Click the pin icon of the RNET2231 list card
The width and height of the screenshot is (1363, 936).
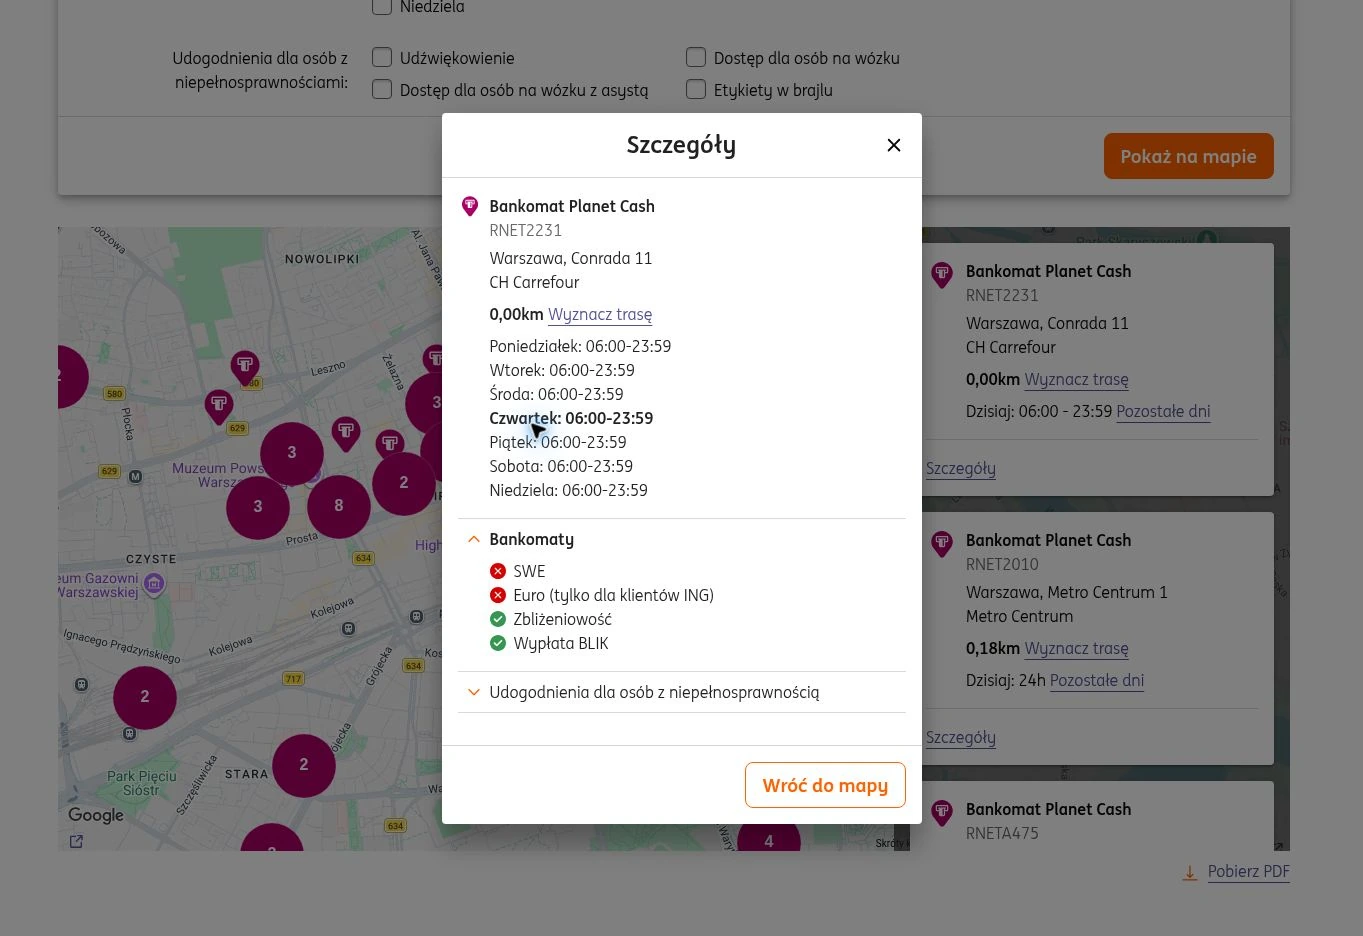pyautogui.click(x=942, y=275)
